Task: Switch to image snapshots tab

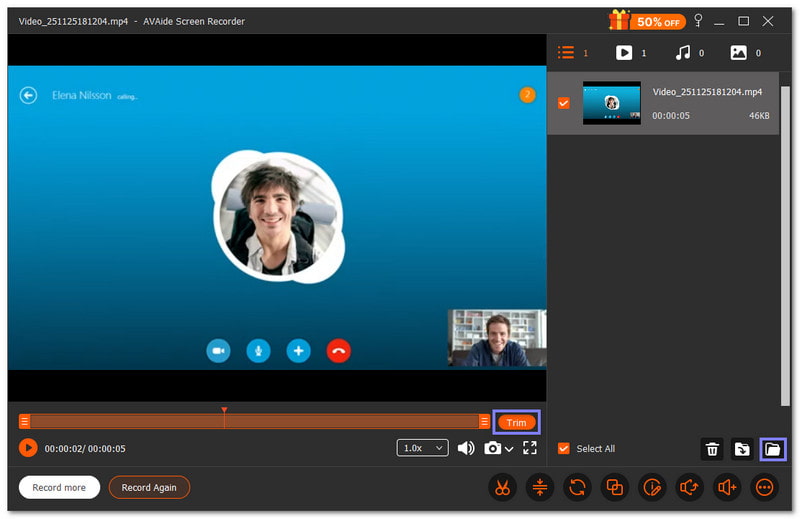Action: pyautogui.click(x=745, y=53)
